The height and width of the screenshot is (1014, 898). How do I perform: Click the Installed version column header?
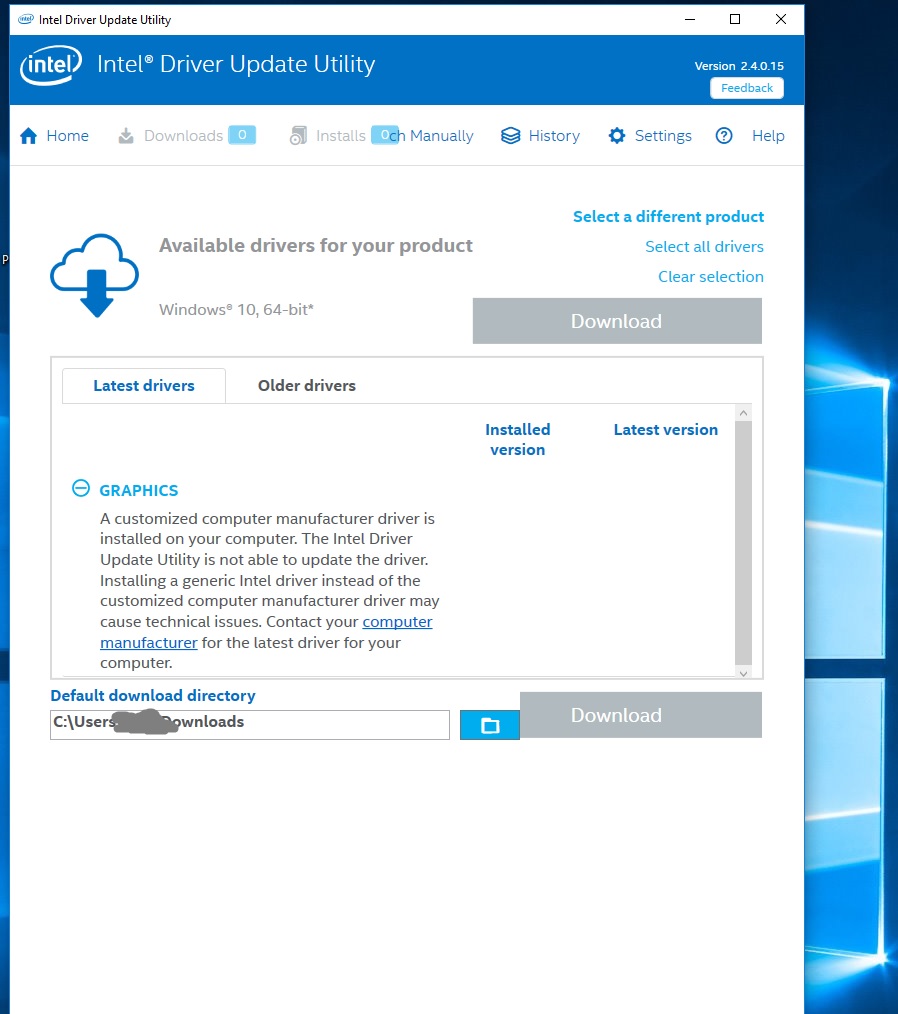click(517, 440)
